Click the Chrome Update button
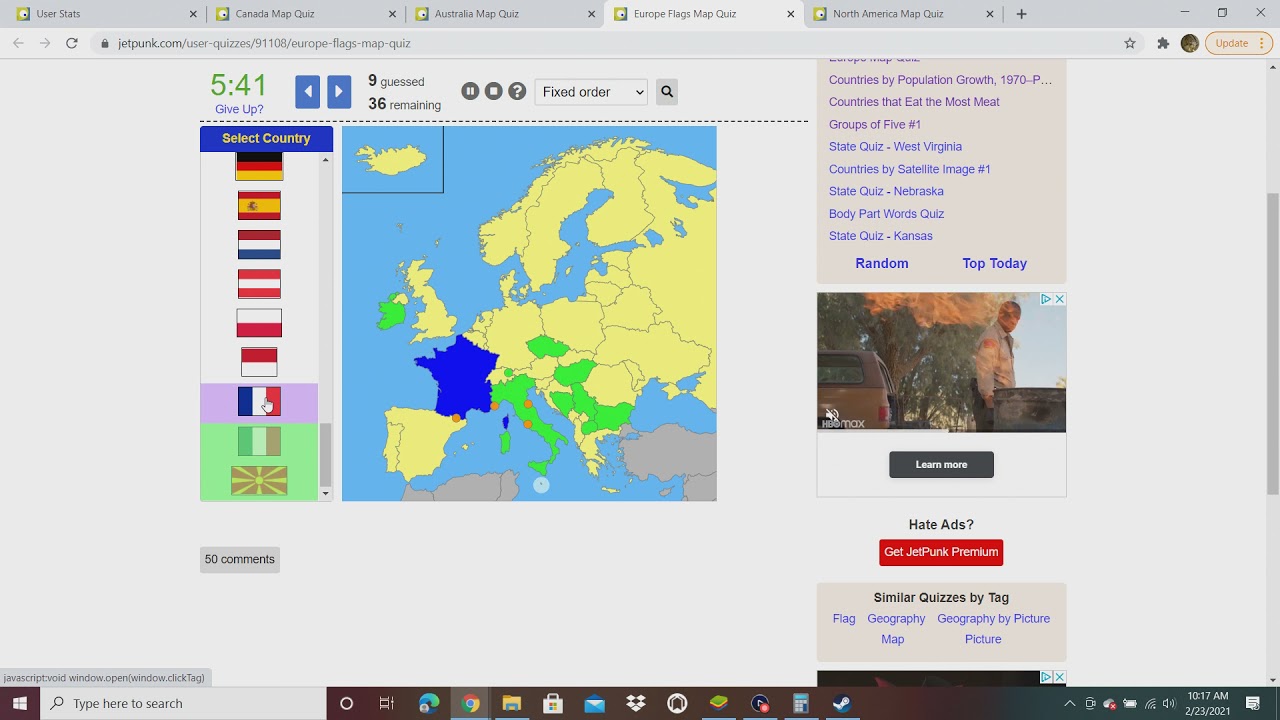The image size is (1280, 720). 1238,43
